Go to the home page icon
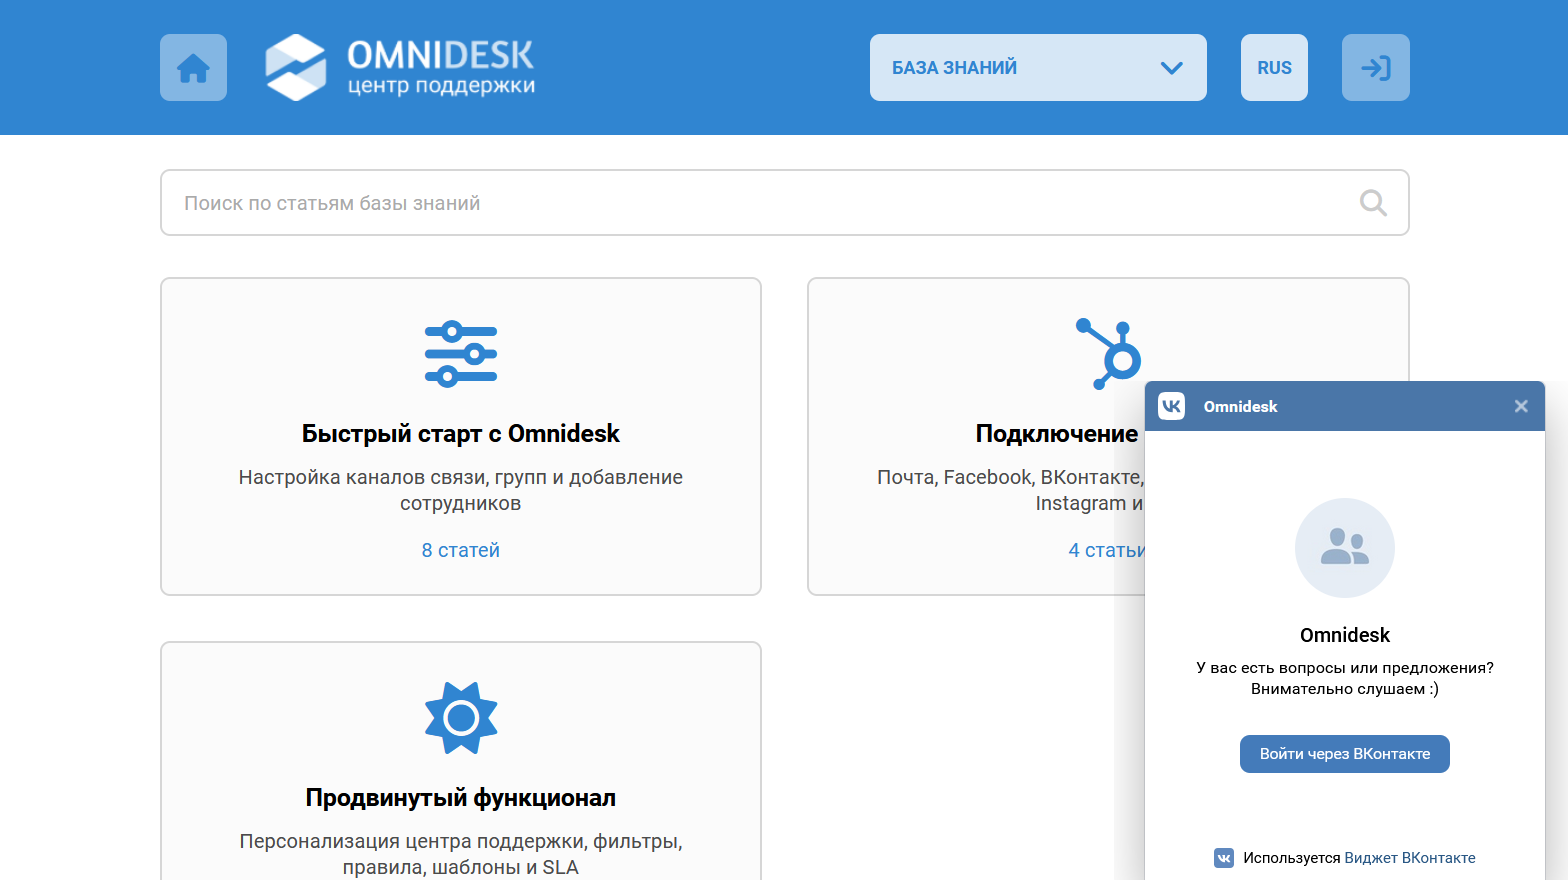Viewport: 1568px width, 880px height. point(193,68)
